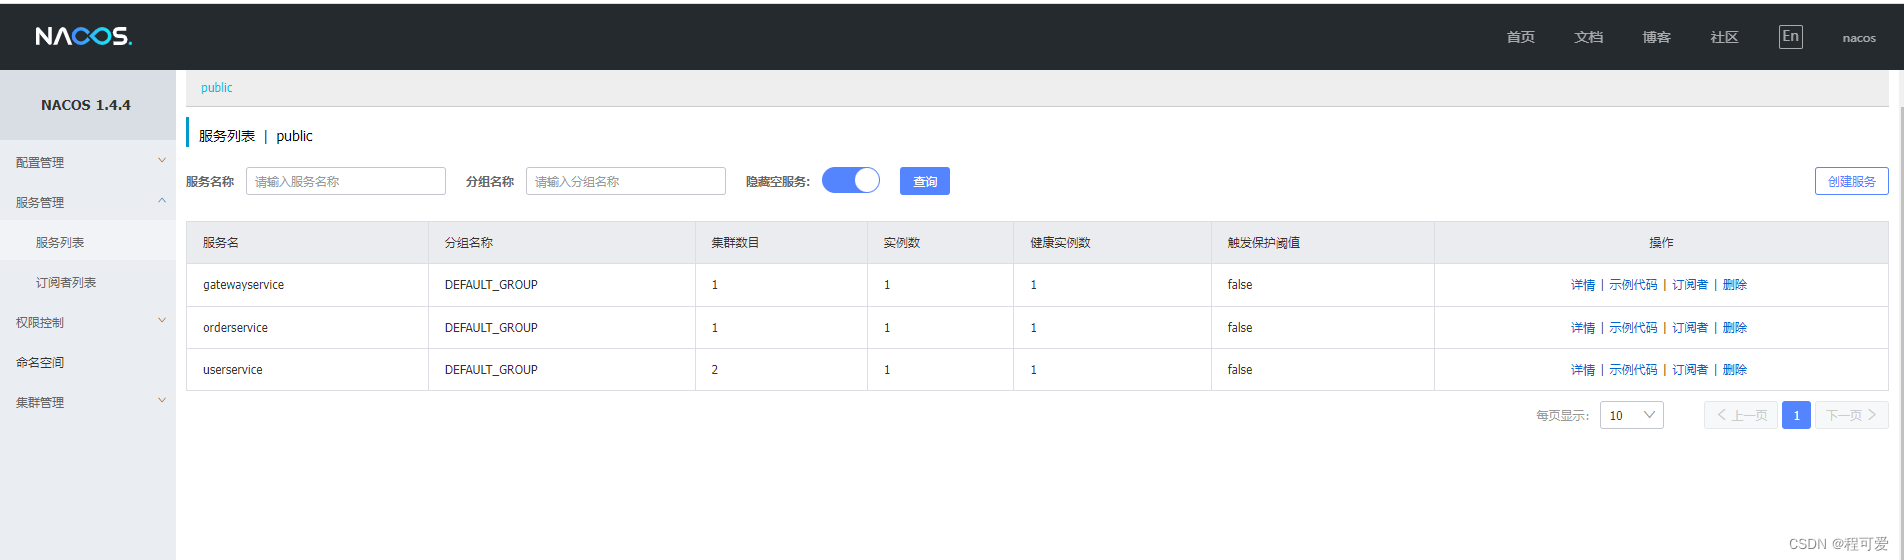Screen dimensions: 1904x560
Task: Click 删除 for orderservice
Action: coord(1735,328)
